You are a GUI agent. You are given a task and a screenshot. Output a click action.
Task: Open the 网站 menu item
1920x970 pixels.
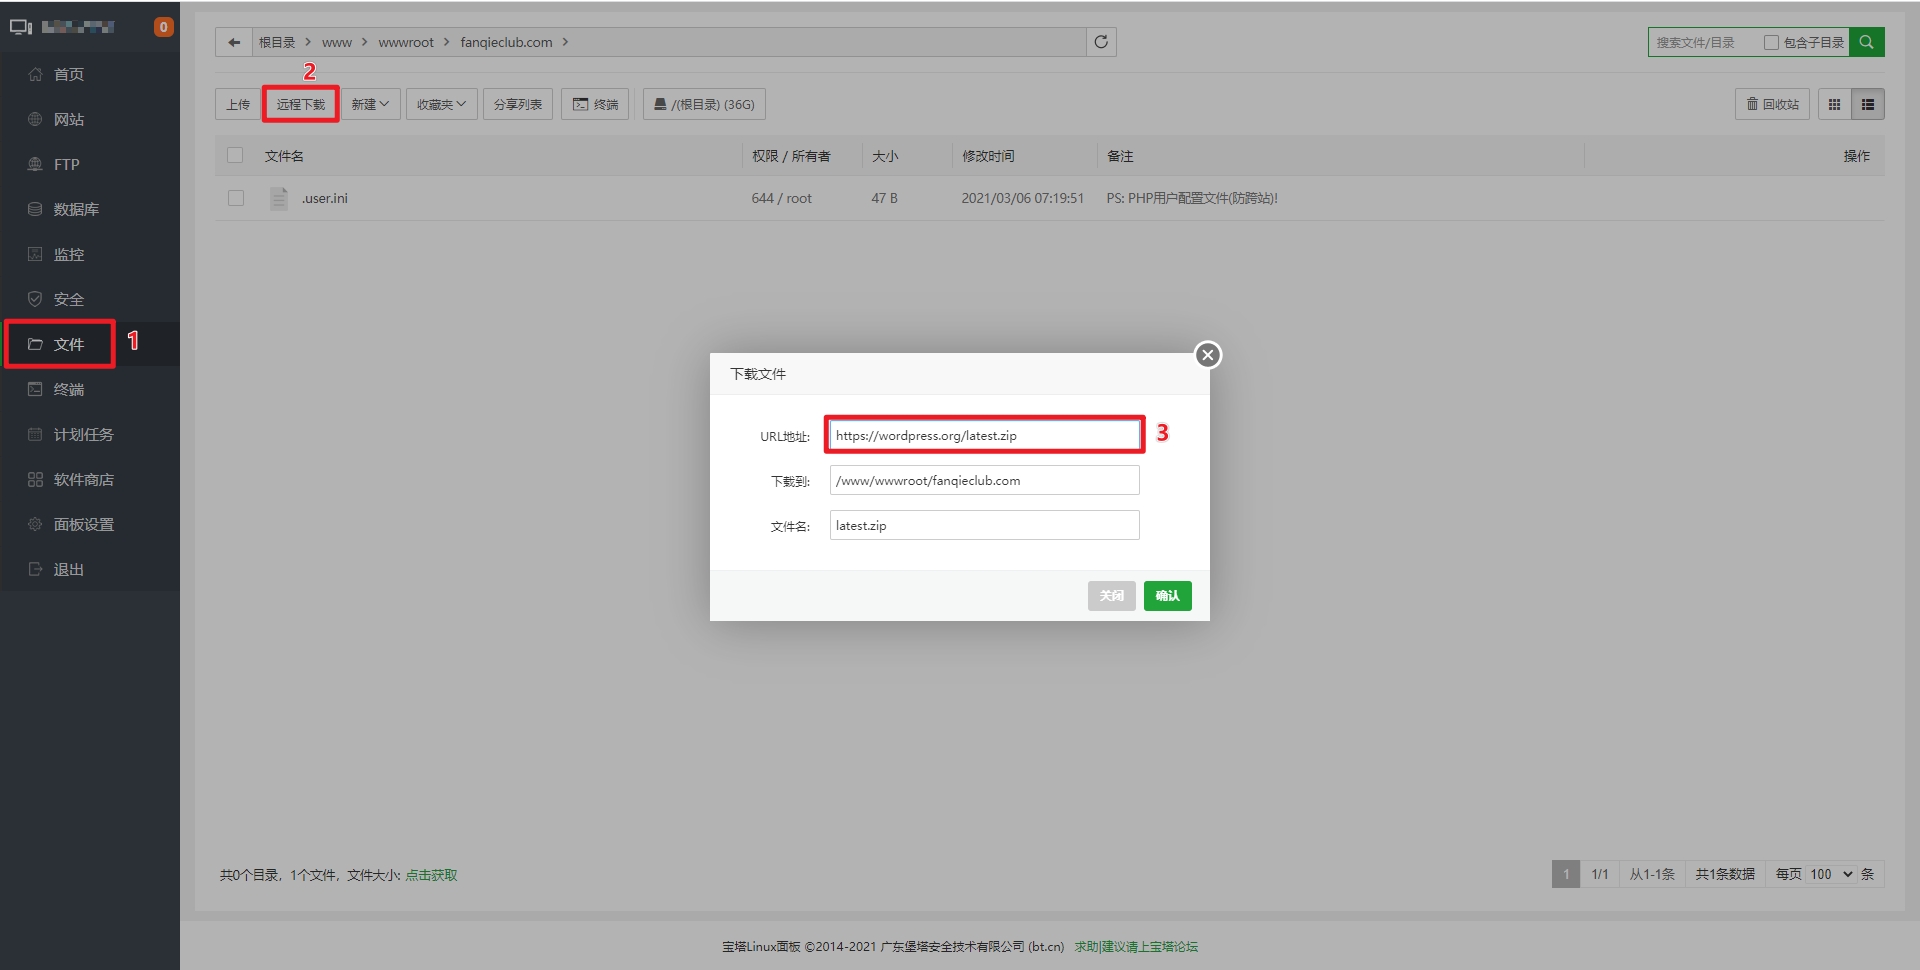[x=68, y=119]
